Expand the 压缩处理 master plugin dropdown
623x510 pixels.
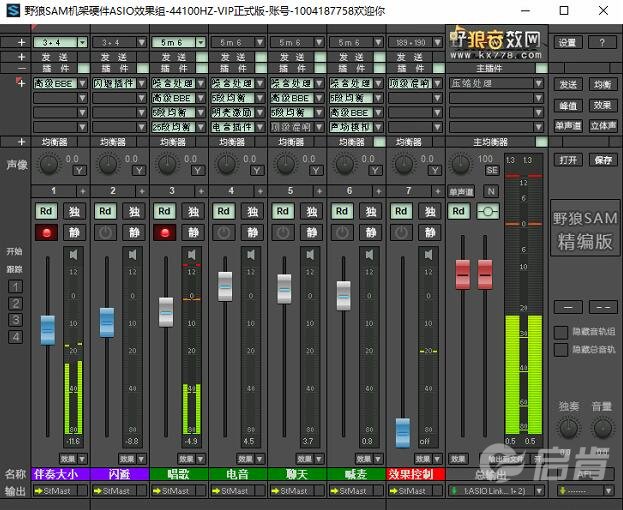click(539, 83)
